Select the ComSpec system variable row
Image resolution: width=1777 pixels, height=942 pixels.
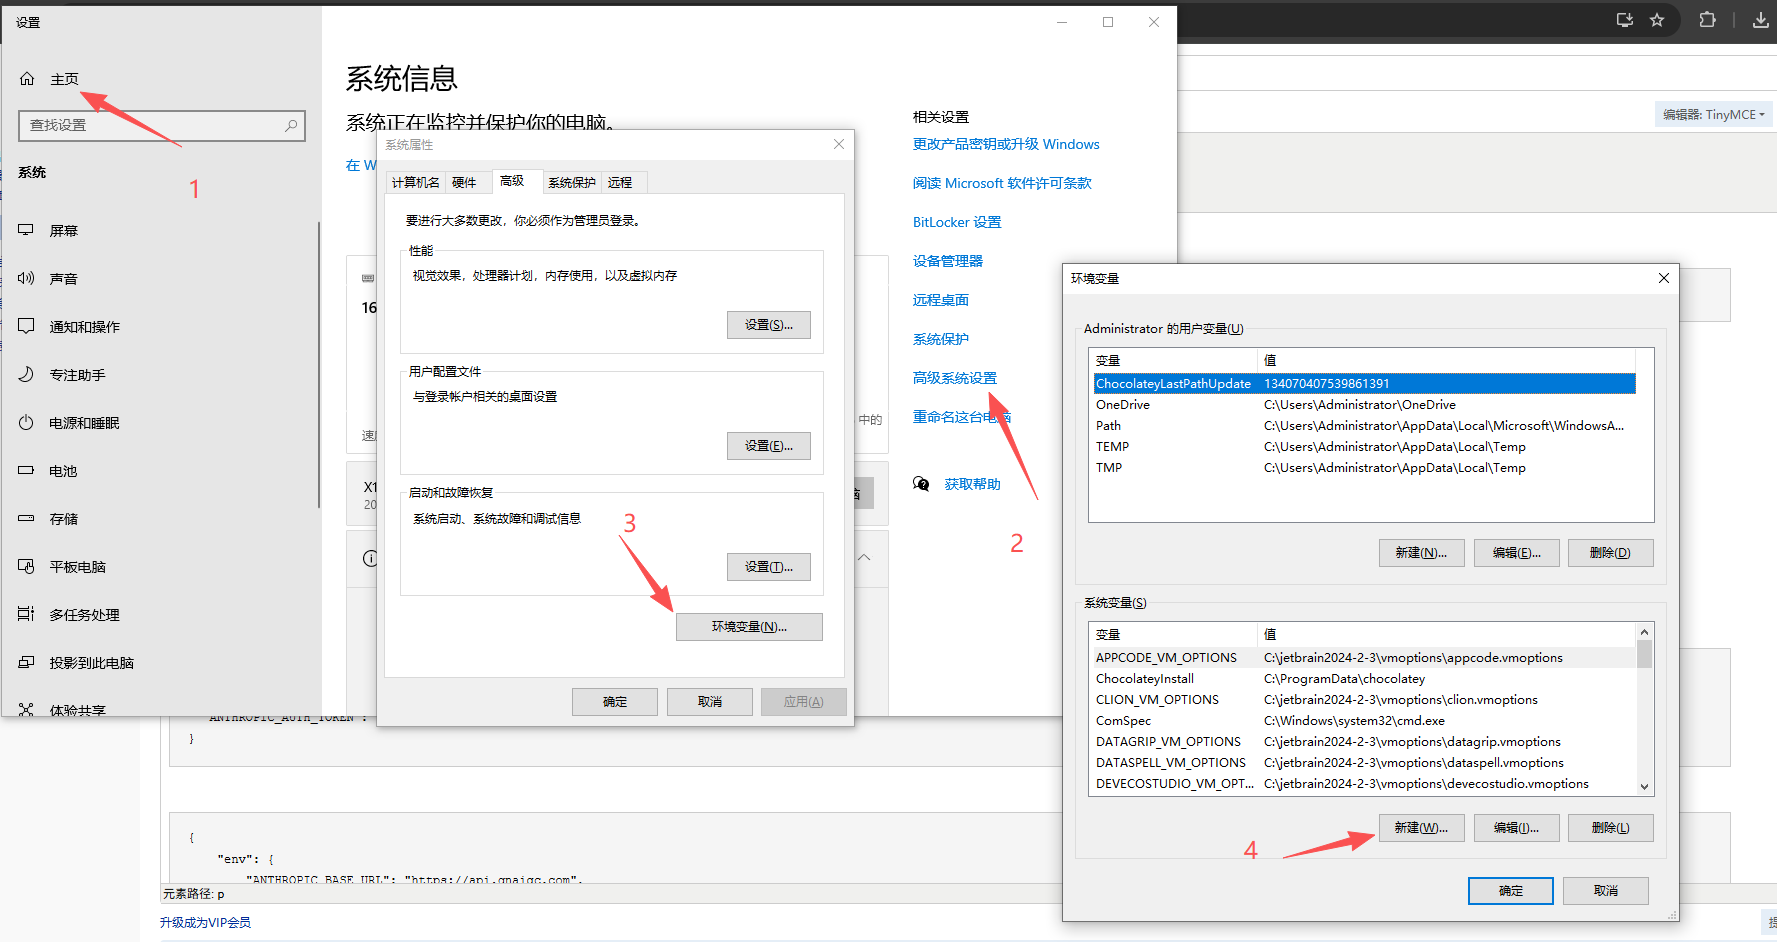[1364, 721]
